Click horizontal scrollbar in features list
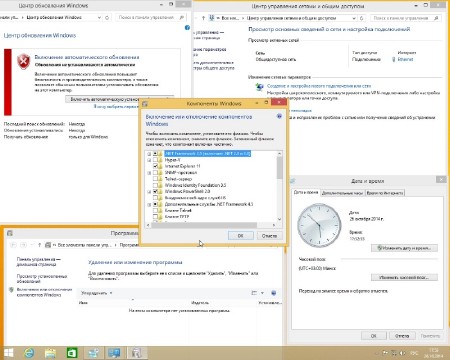This screenshot has width=450, height=360. (204, 225)
